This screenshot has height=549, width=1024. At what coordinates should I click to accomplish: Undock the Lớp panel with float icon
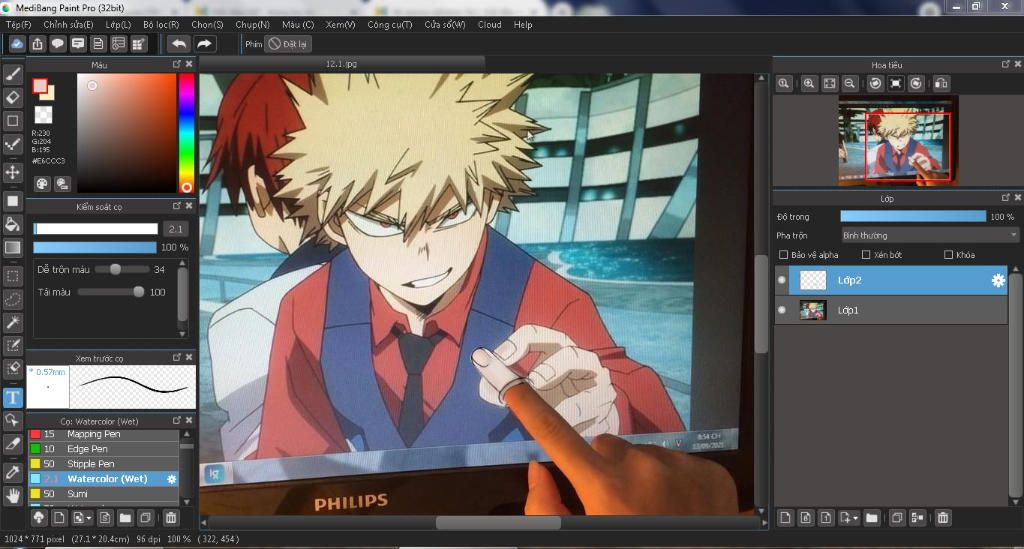tap(1006, 197)
